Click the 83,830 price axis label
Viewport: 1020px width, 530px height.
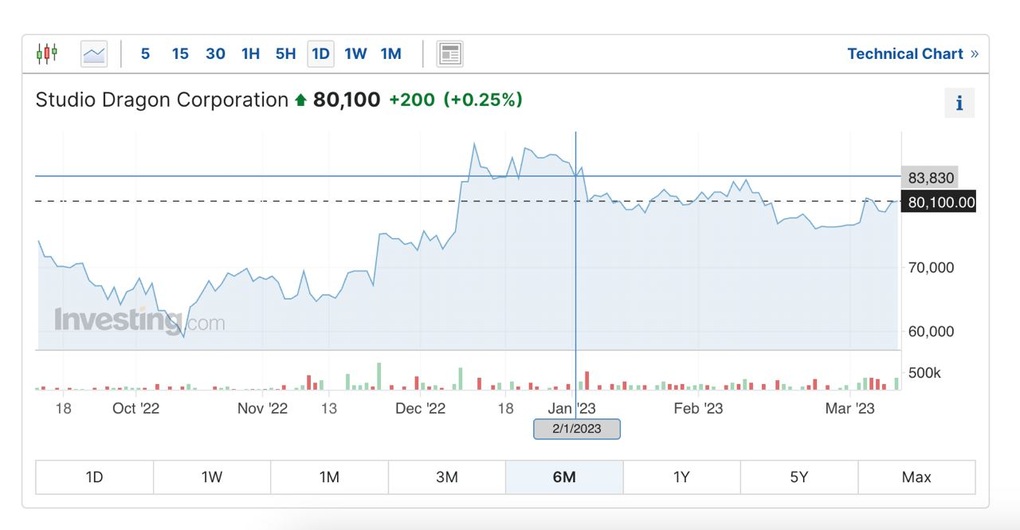pos(930,178)
